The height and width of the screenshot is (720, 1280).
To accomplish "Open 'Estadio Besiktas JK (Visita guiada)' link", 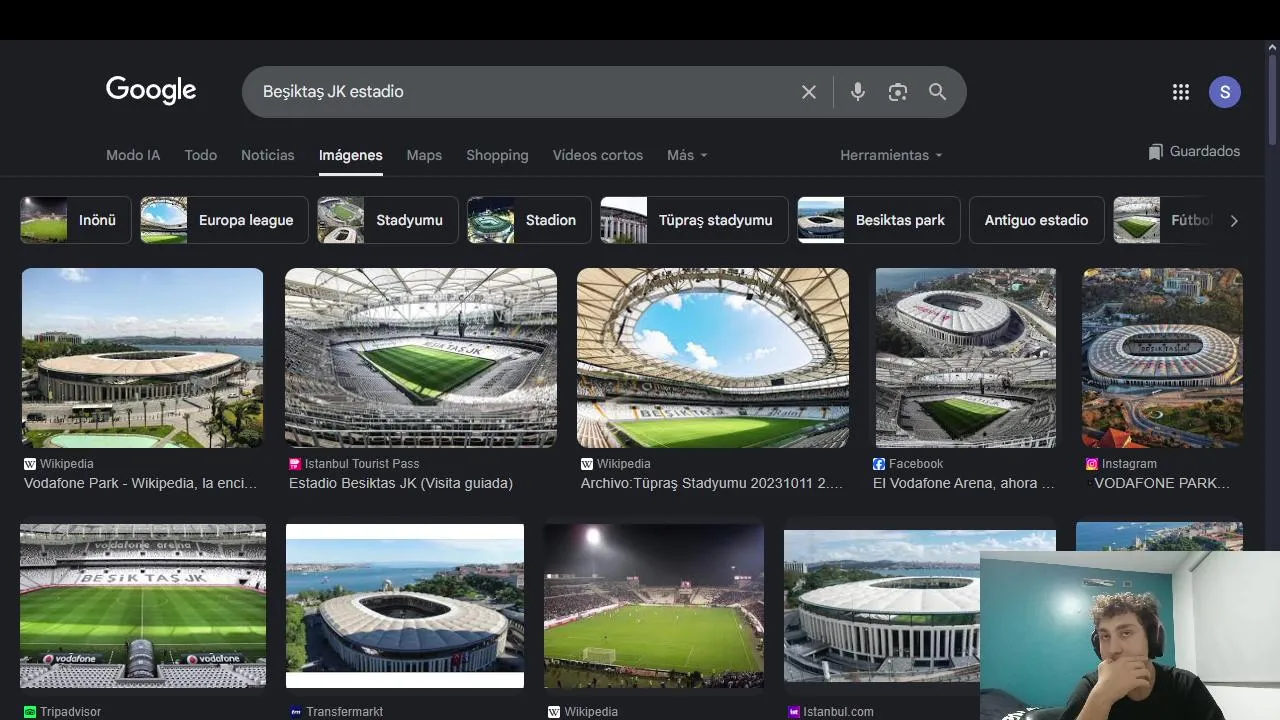I will pyautogui.click(x=401, y=483).
